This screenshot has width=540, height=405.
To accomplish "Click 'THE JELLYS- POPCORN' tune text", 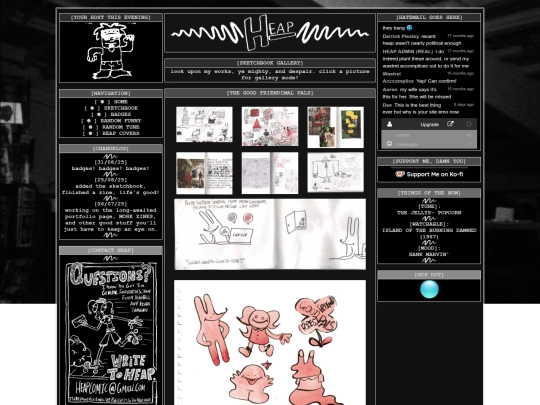I will [429, 212].
